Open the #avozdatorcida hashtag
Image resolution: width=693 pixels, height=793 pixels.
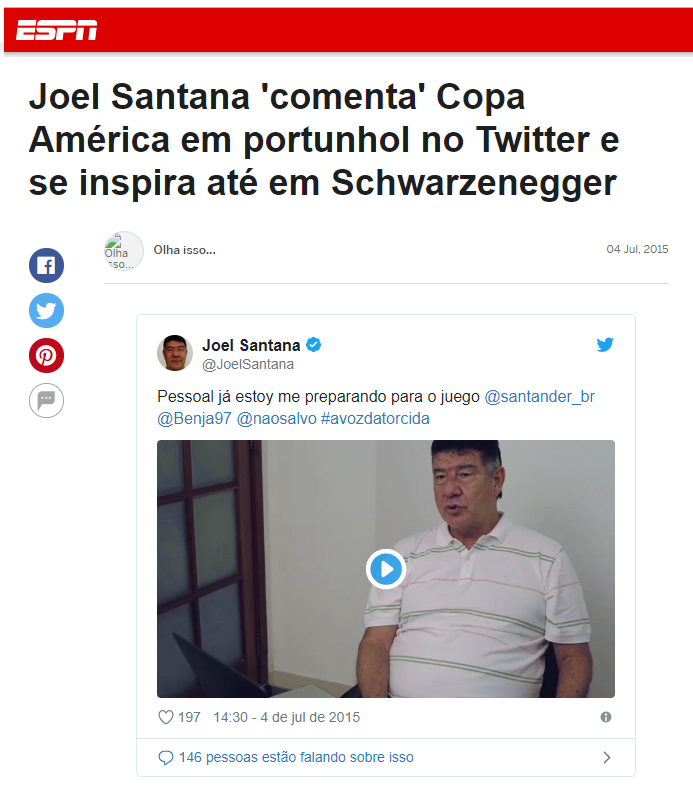[x=375, y=419]
